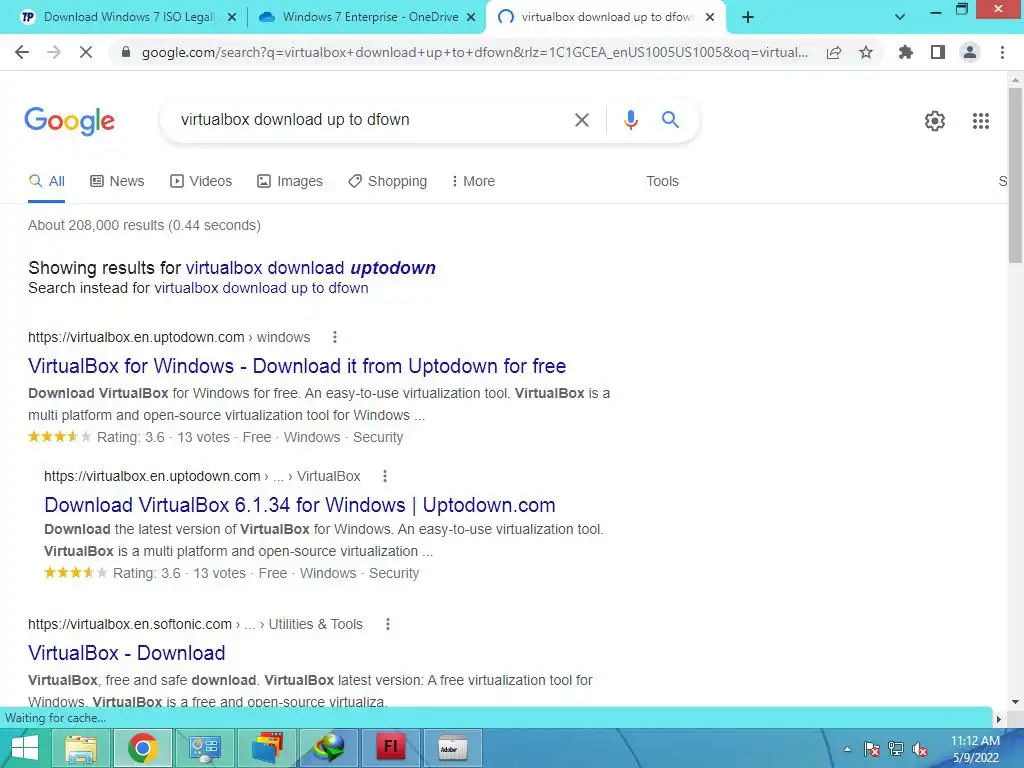Click the Action Center flag tray icon
Image resolution: width=1024 pixels, height=768 pixels.
871,750
